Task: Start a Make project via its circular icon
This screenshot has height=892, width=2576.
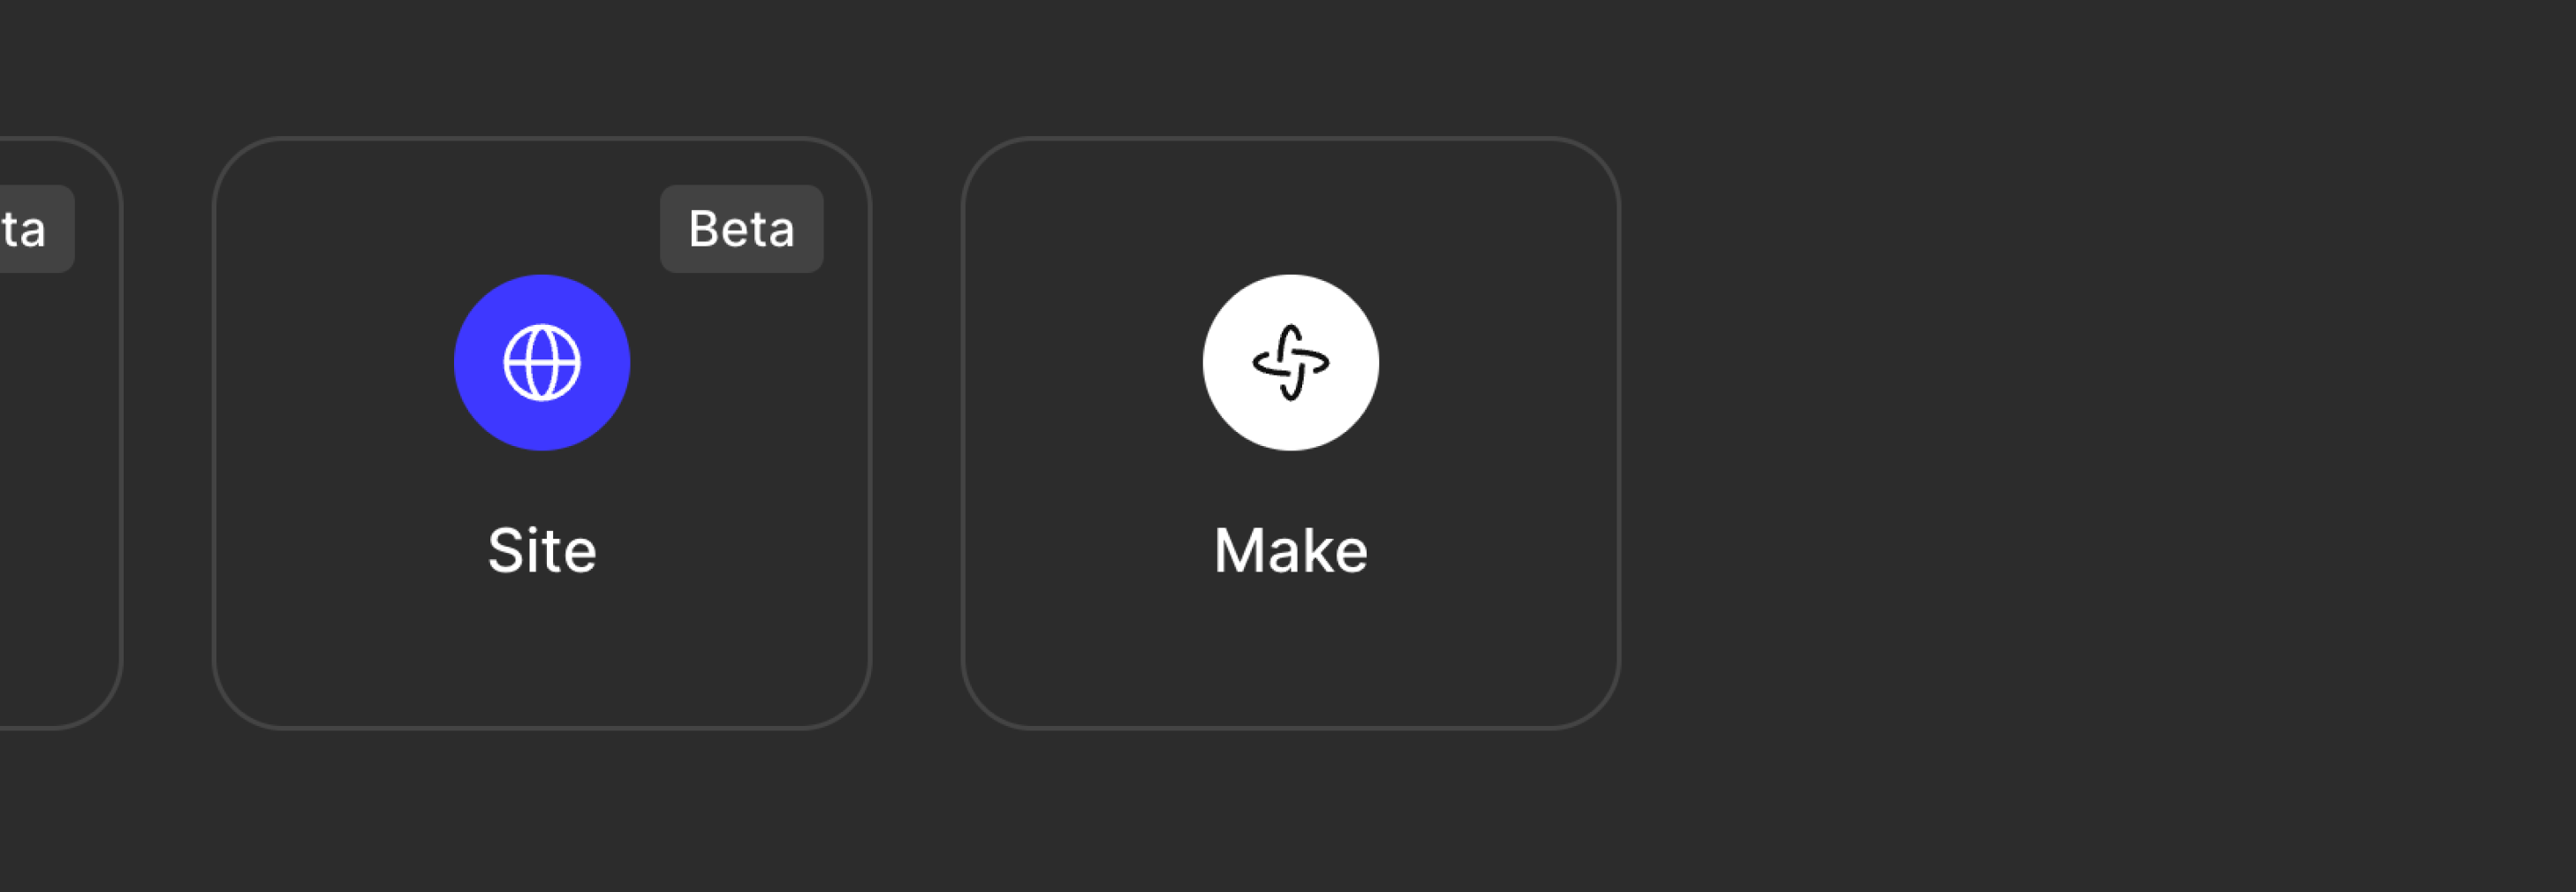Action: (x=1290, y=362)
